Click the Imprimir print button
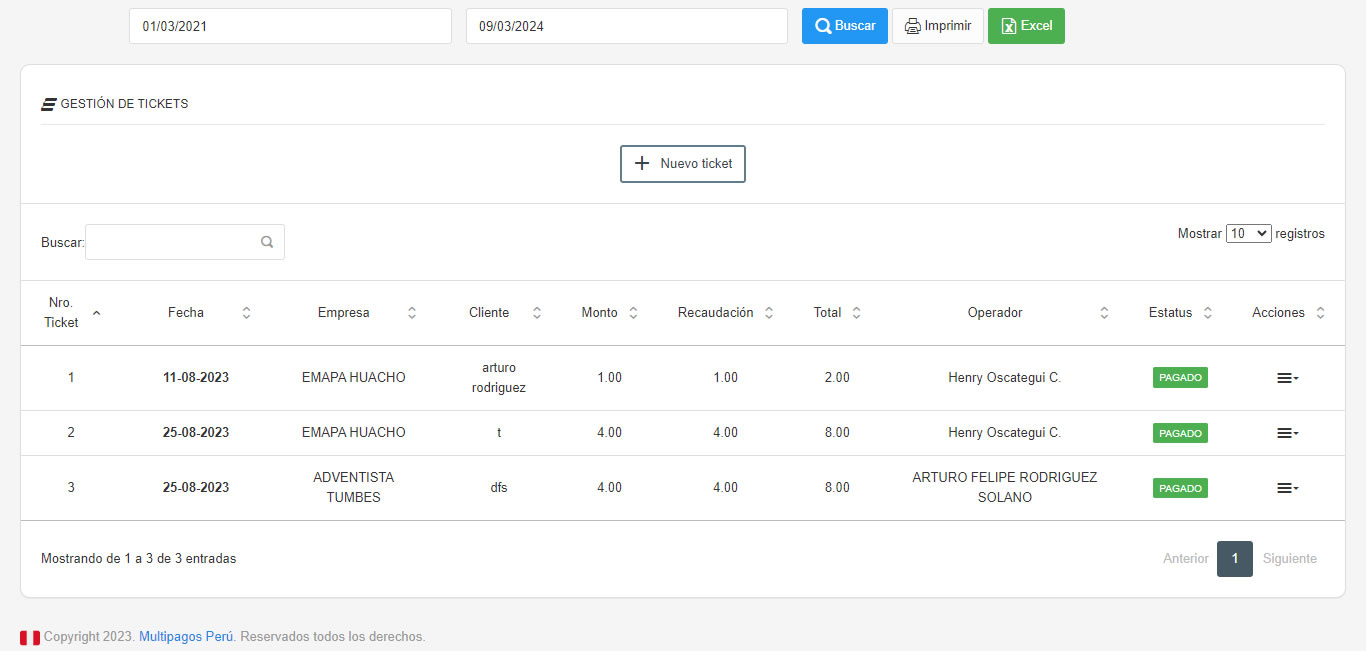This screenshot has height=651, width=1366. [938, 26]
